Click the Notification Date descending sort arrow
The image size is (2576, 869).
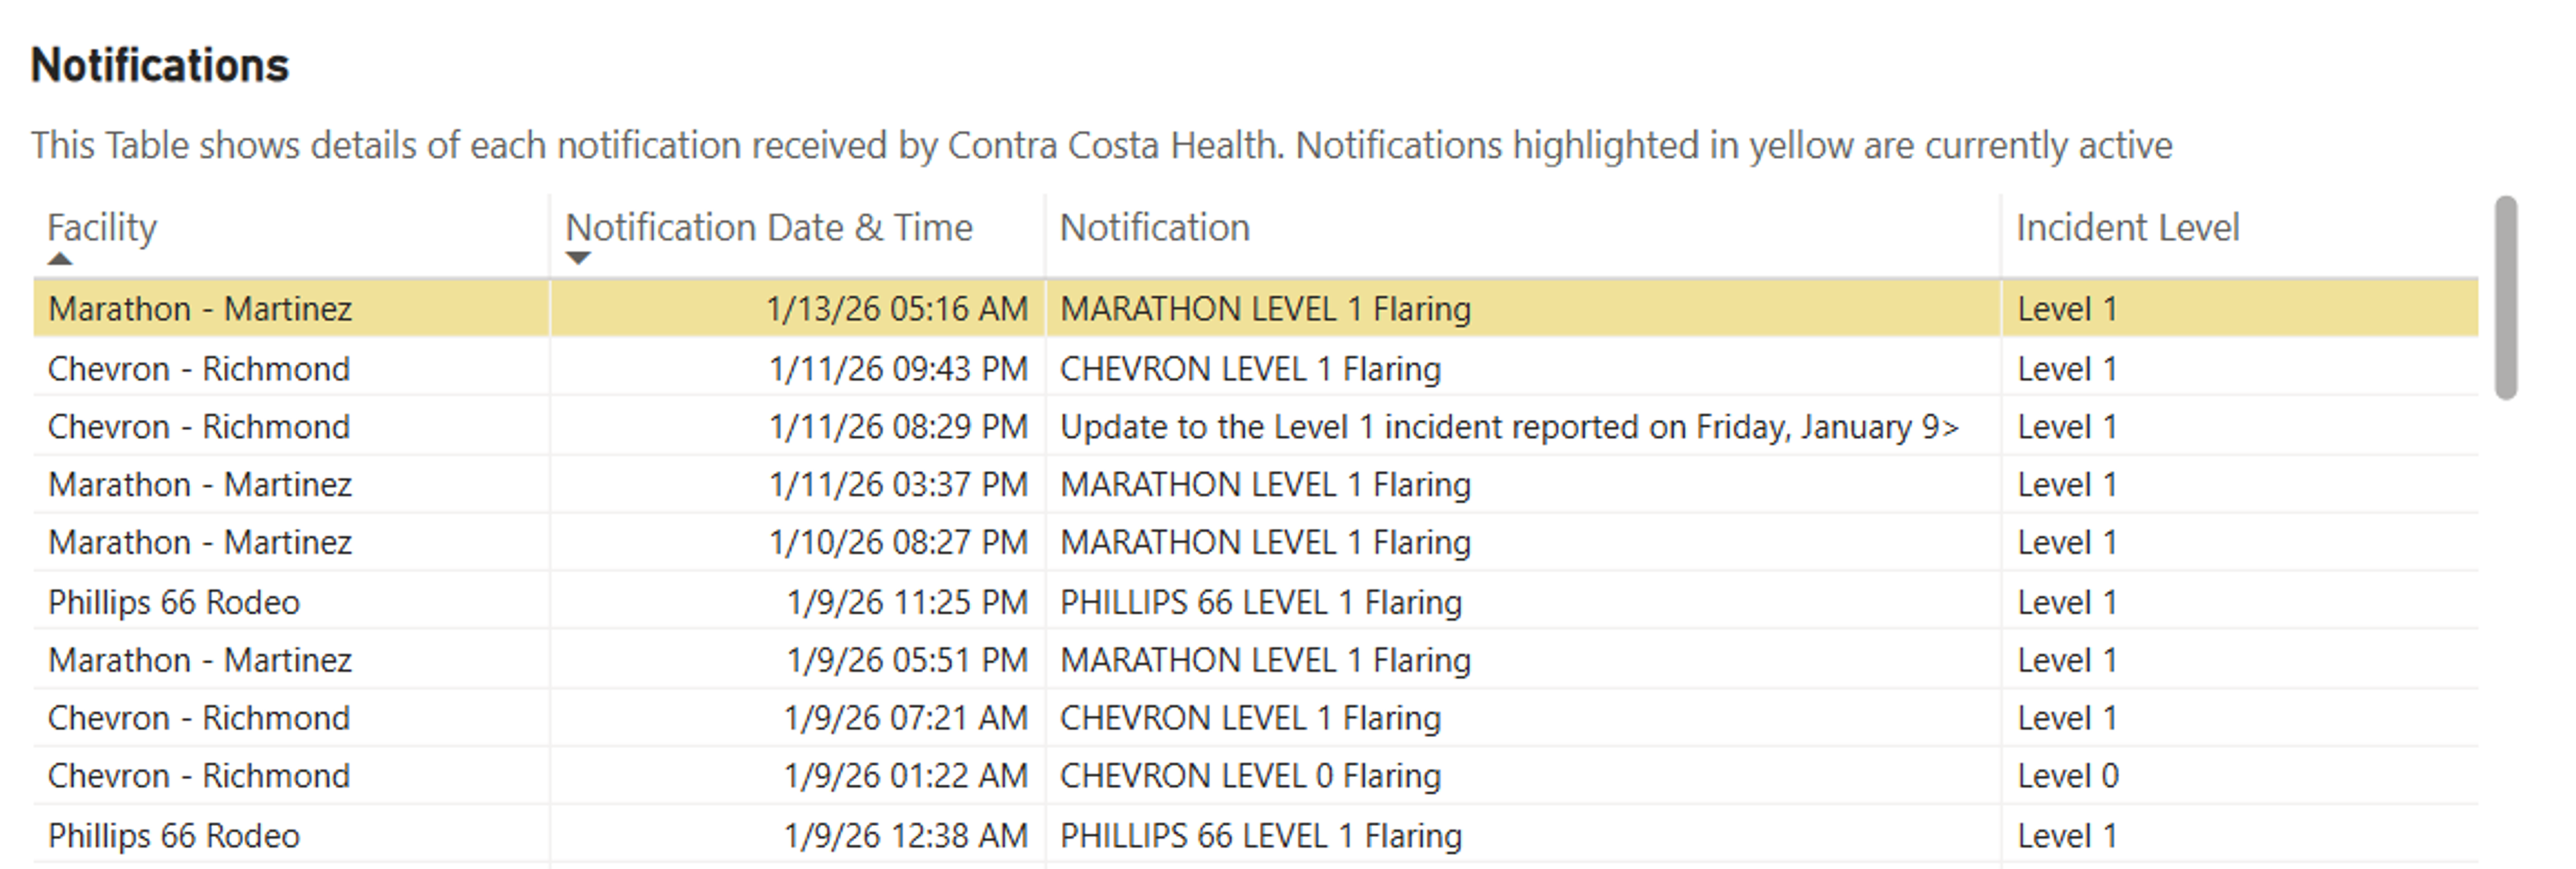(578, 259)
